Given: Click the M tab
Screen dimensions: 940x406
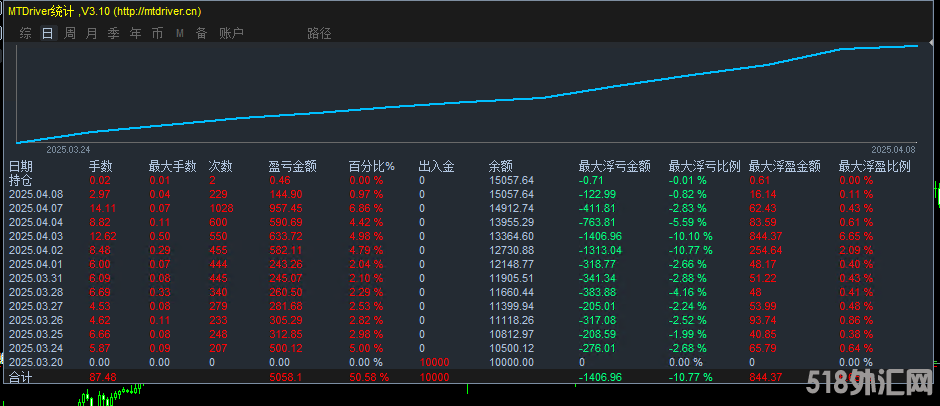Looking at the screenshot, I should [x=179, y=33].
